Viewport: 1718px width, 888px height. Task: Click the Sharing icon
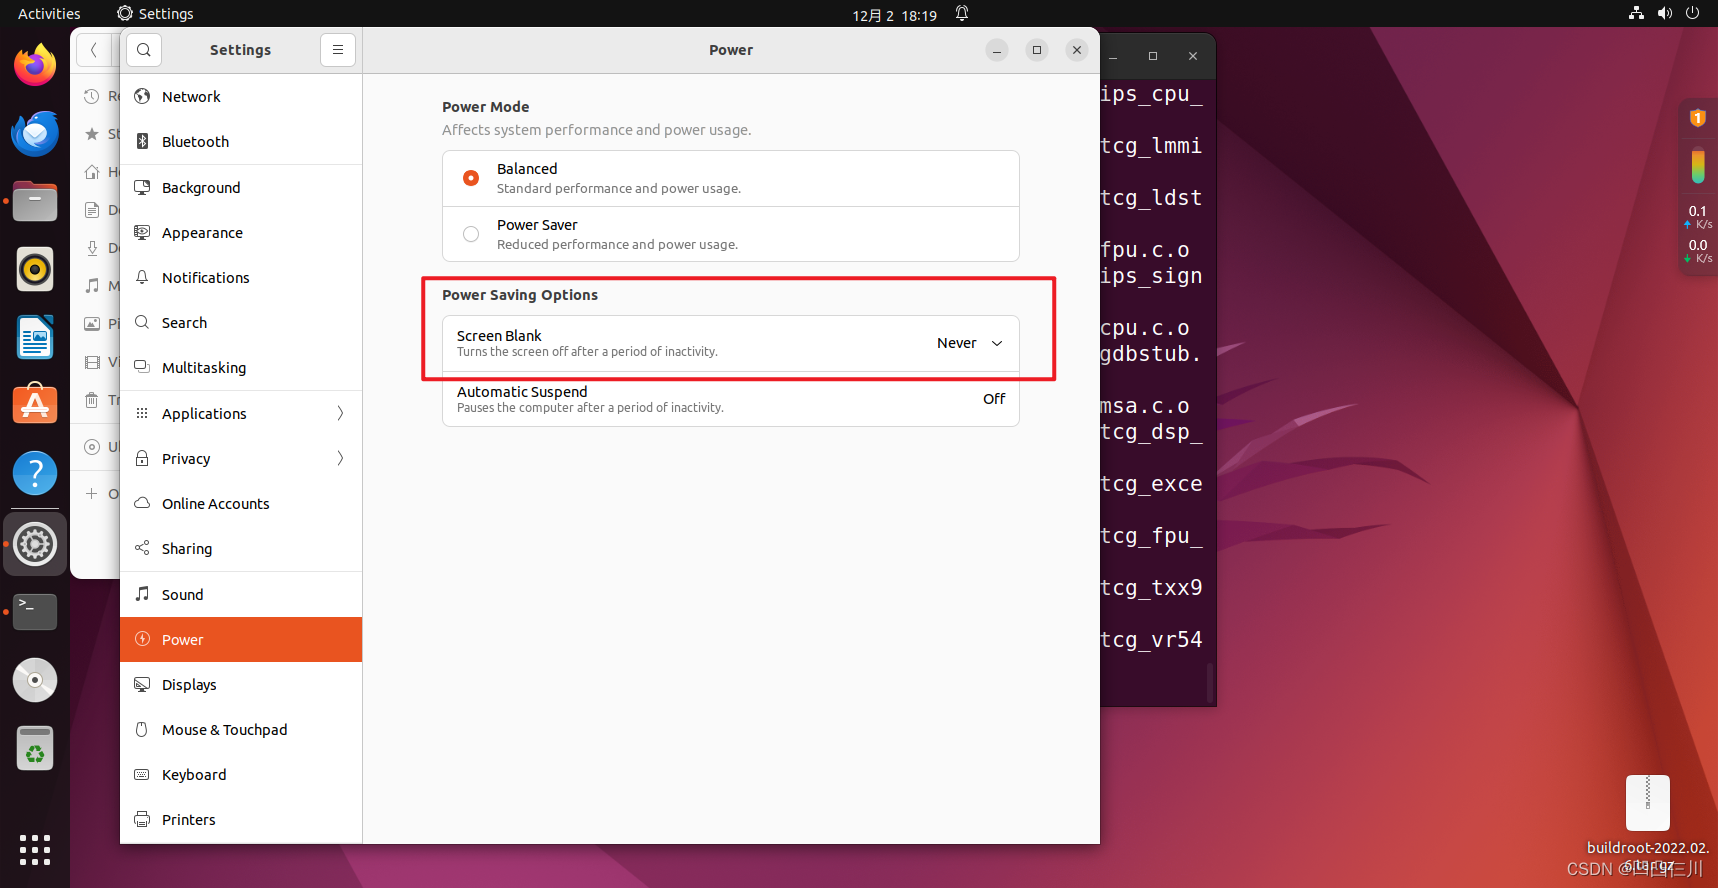pyautogui.click(x=142, y=548)
